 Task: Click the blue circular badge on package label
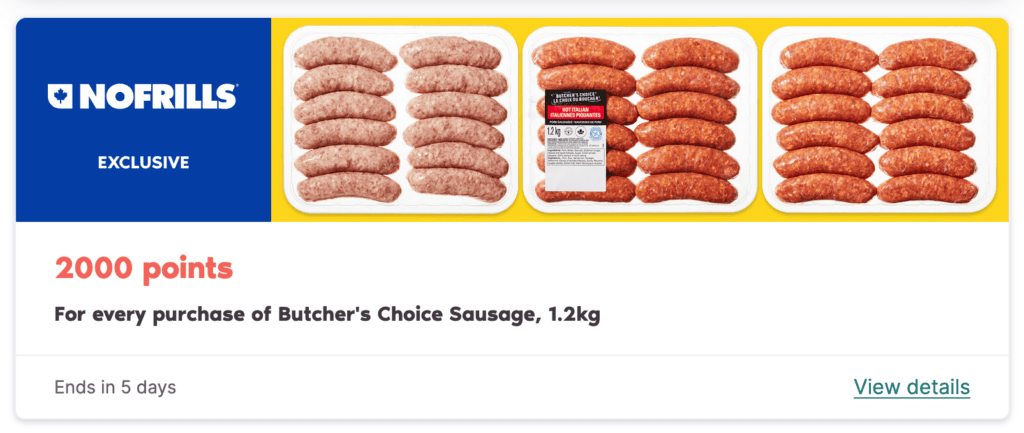pos(595,133)
